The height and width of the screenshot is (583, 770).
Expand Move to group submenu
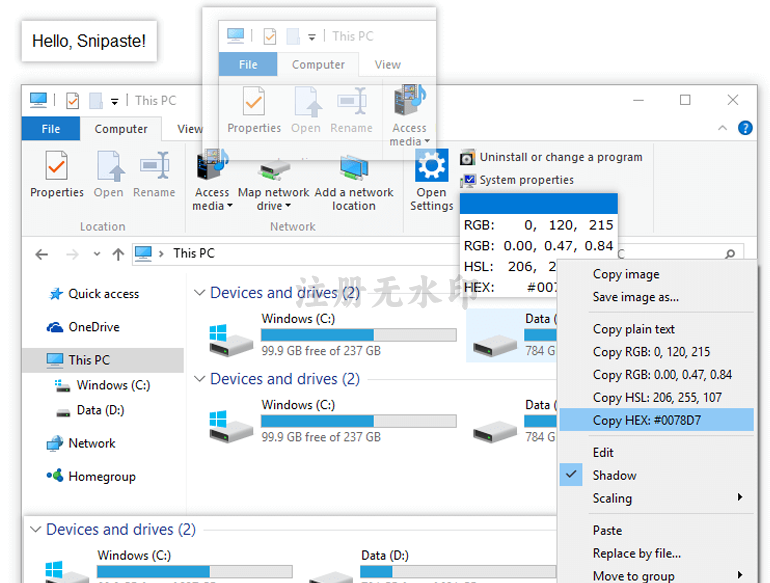coord(657,575)
